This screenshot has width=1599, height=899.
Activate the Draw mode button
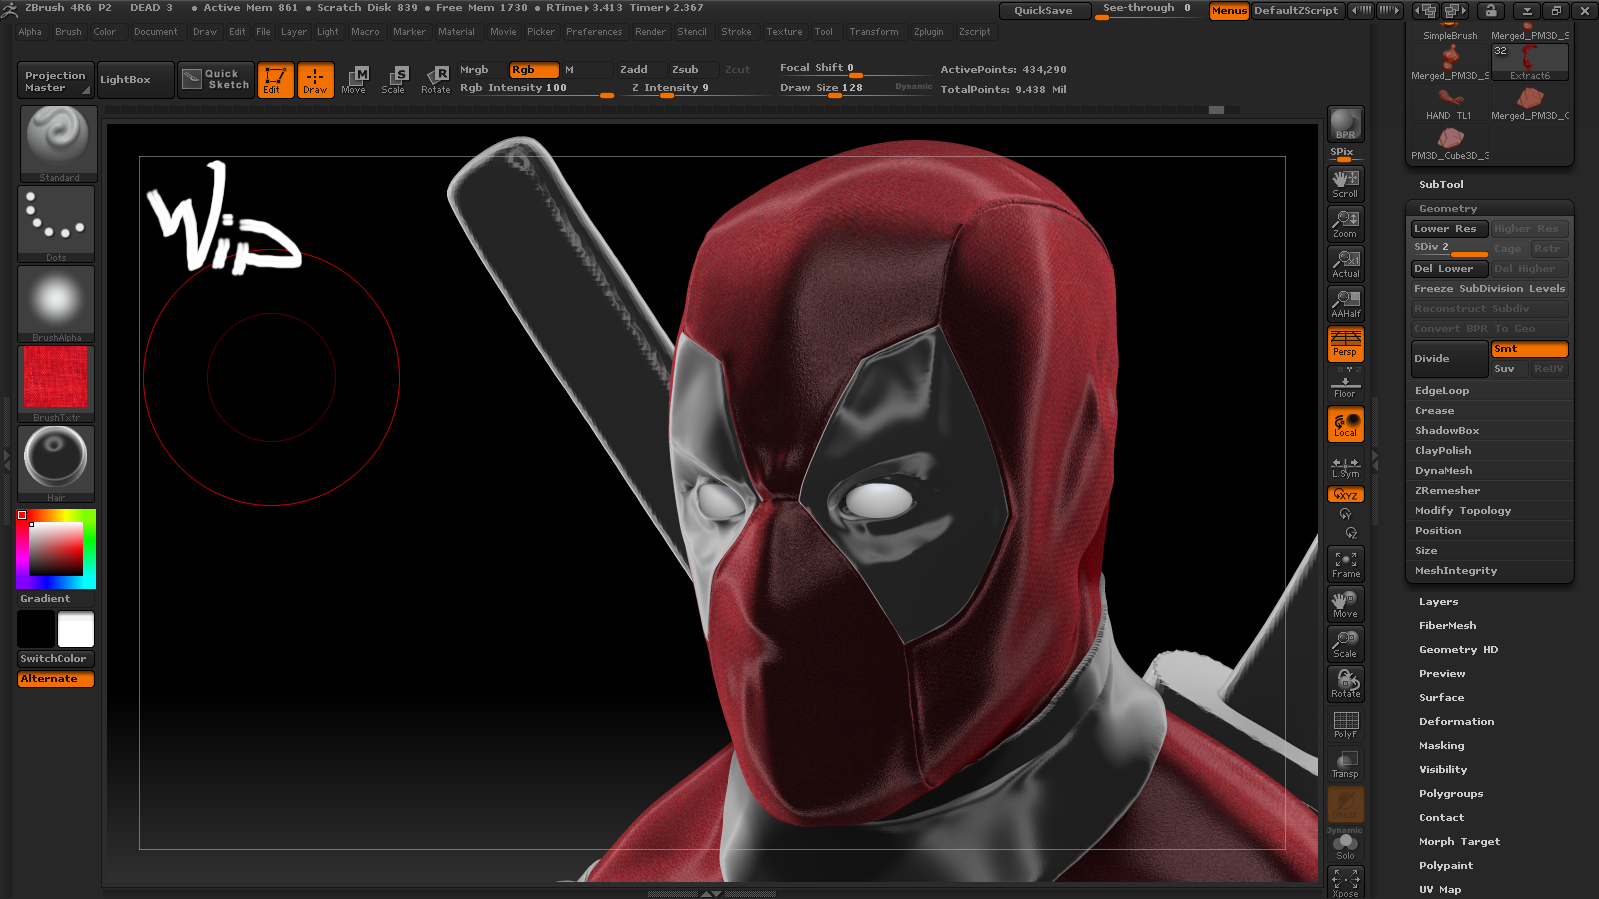(315, 80)
